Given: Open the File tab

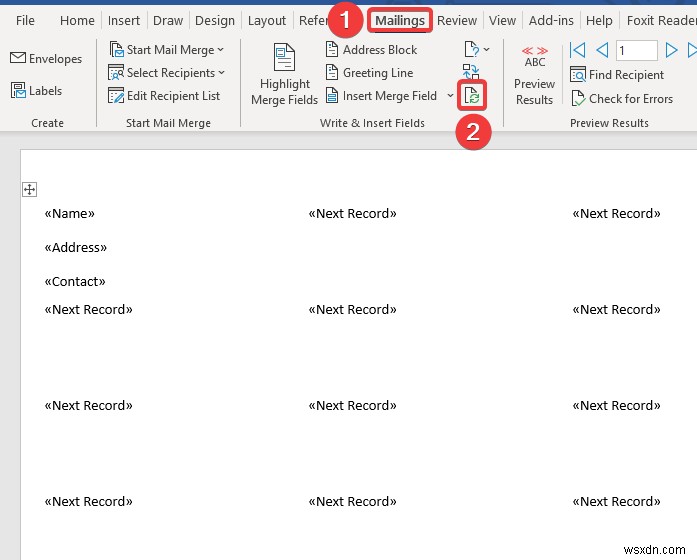Looking at the screenshot, I should point(25,20).
